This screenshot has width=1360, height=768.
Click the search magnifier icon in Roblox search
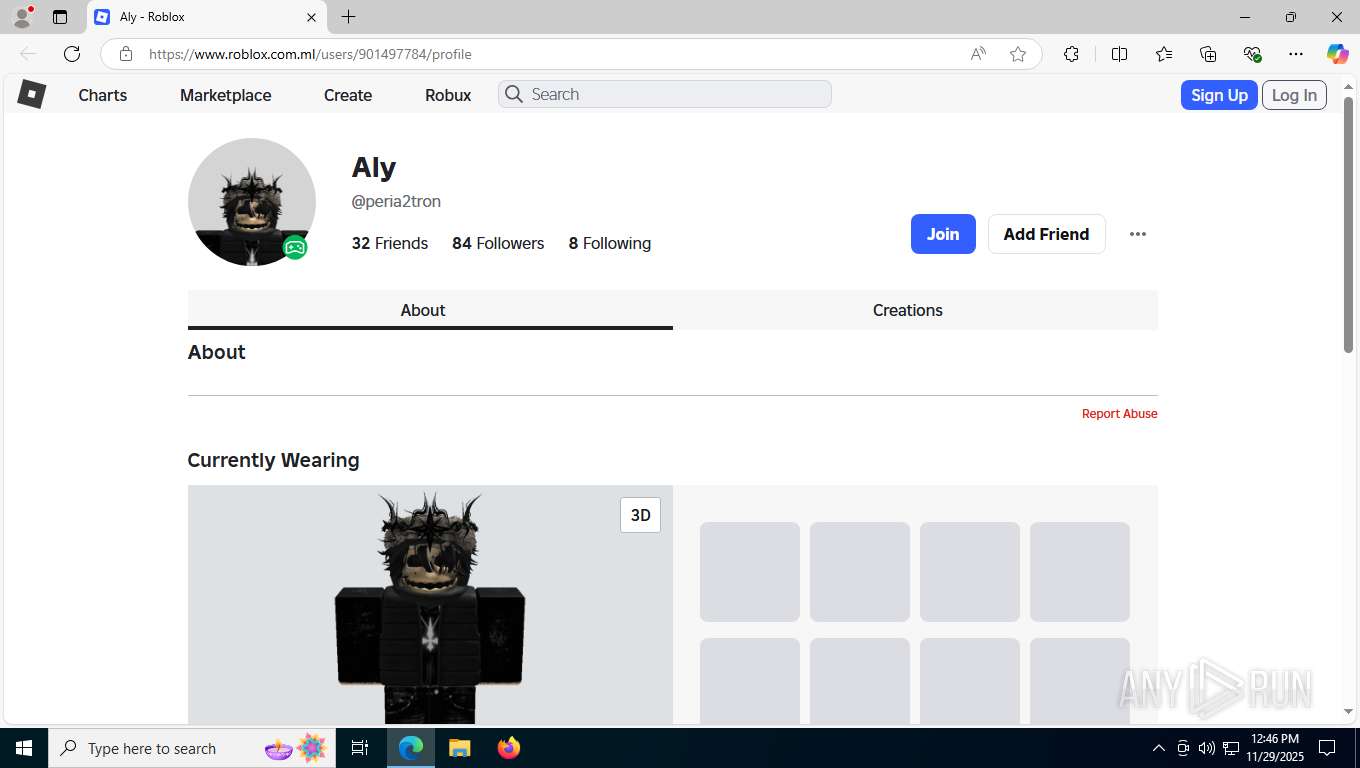(514, 94)
